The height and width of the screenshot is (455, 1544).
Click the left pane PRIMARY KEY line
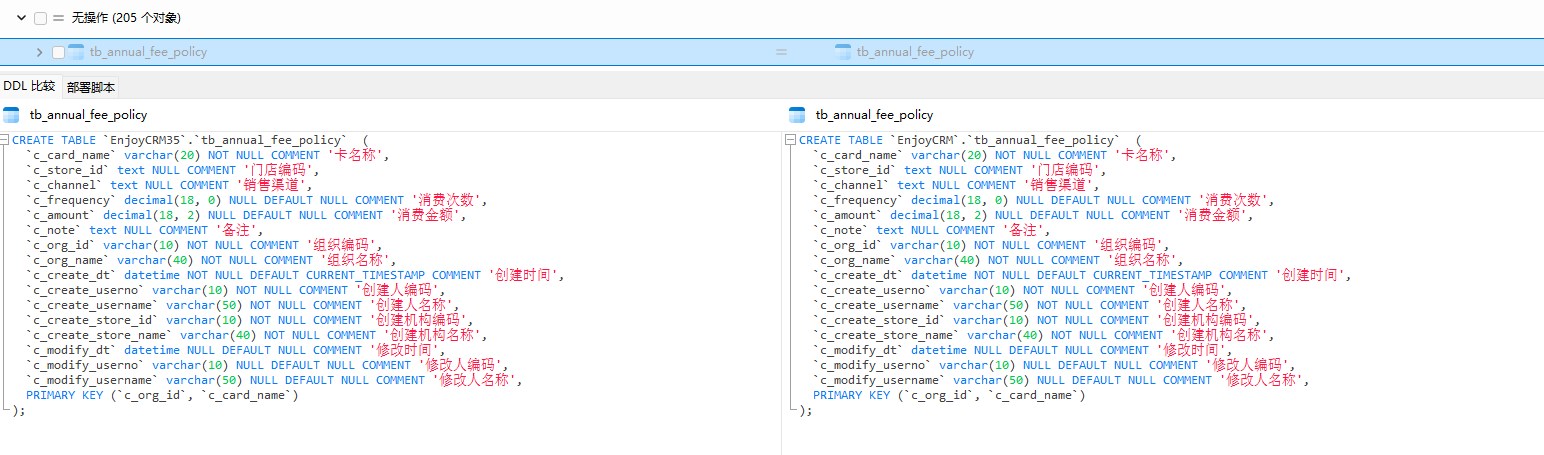click(162, 395)
